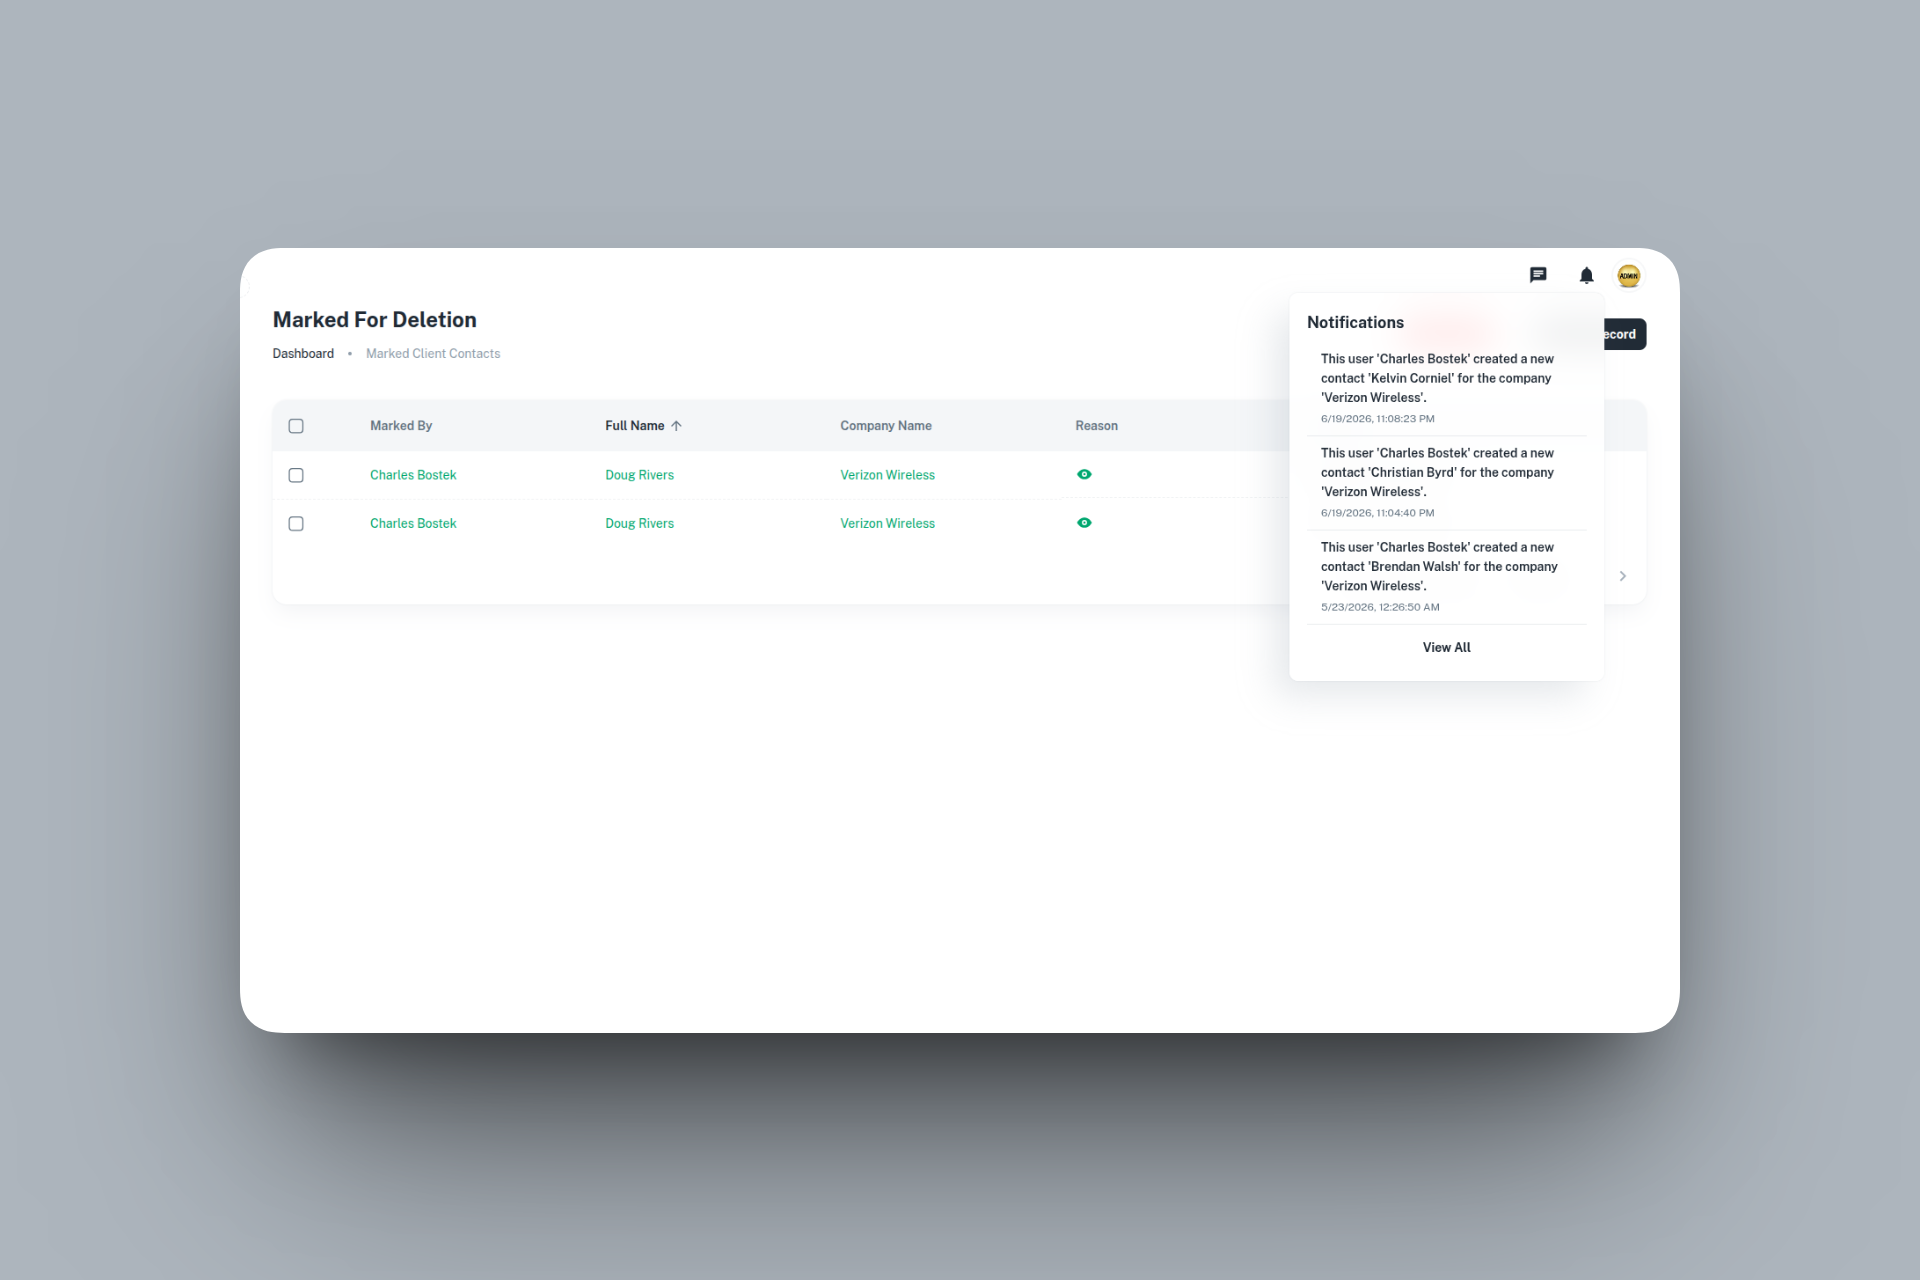Open Doug Rivers link in first row

[639, 475]
